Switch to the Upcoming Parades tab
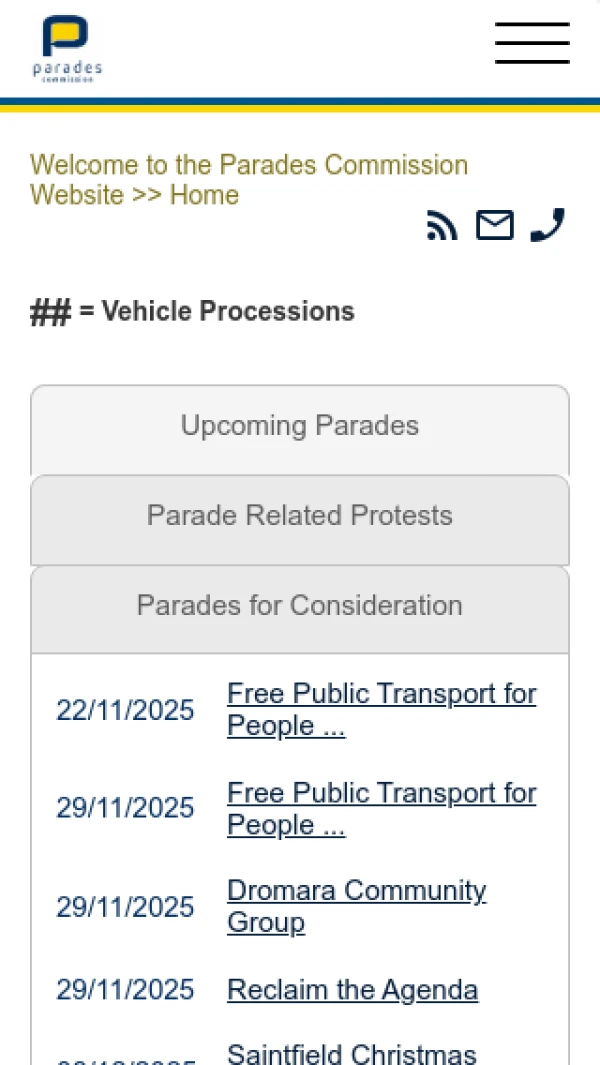 tap(300, 426)
